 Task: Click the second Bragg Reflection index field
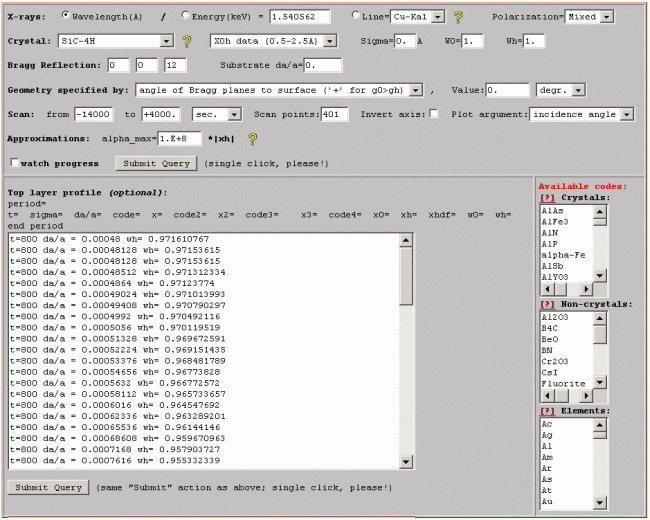(147, 66)
